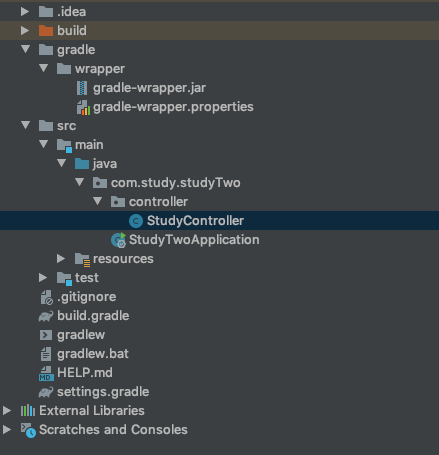Select the src folder label
Image resolution: width=439 pixels, height=455 pixels.
coord(66,126)
